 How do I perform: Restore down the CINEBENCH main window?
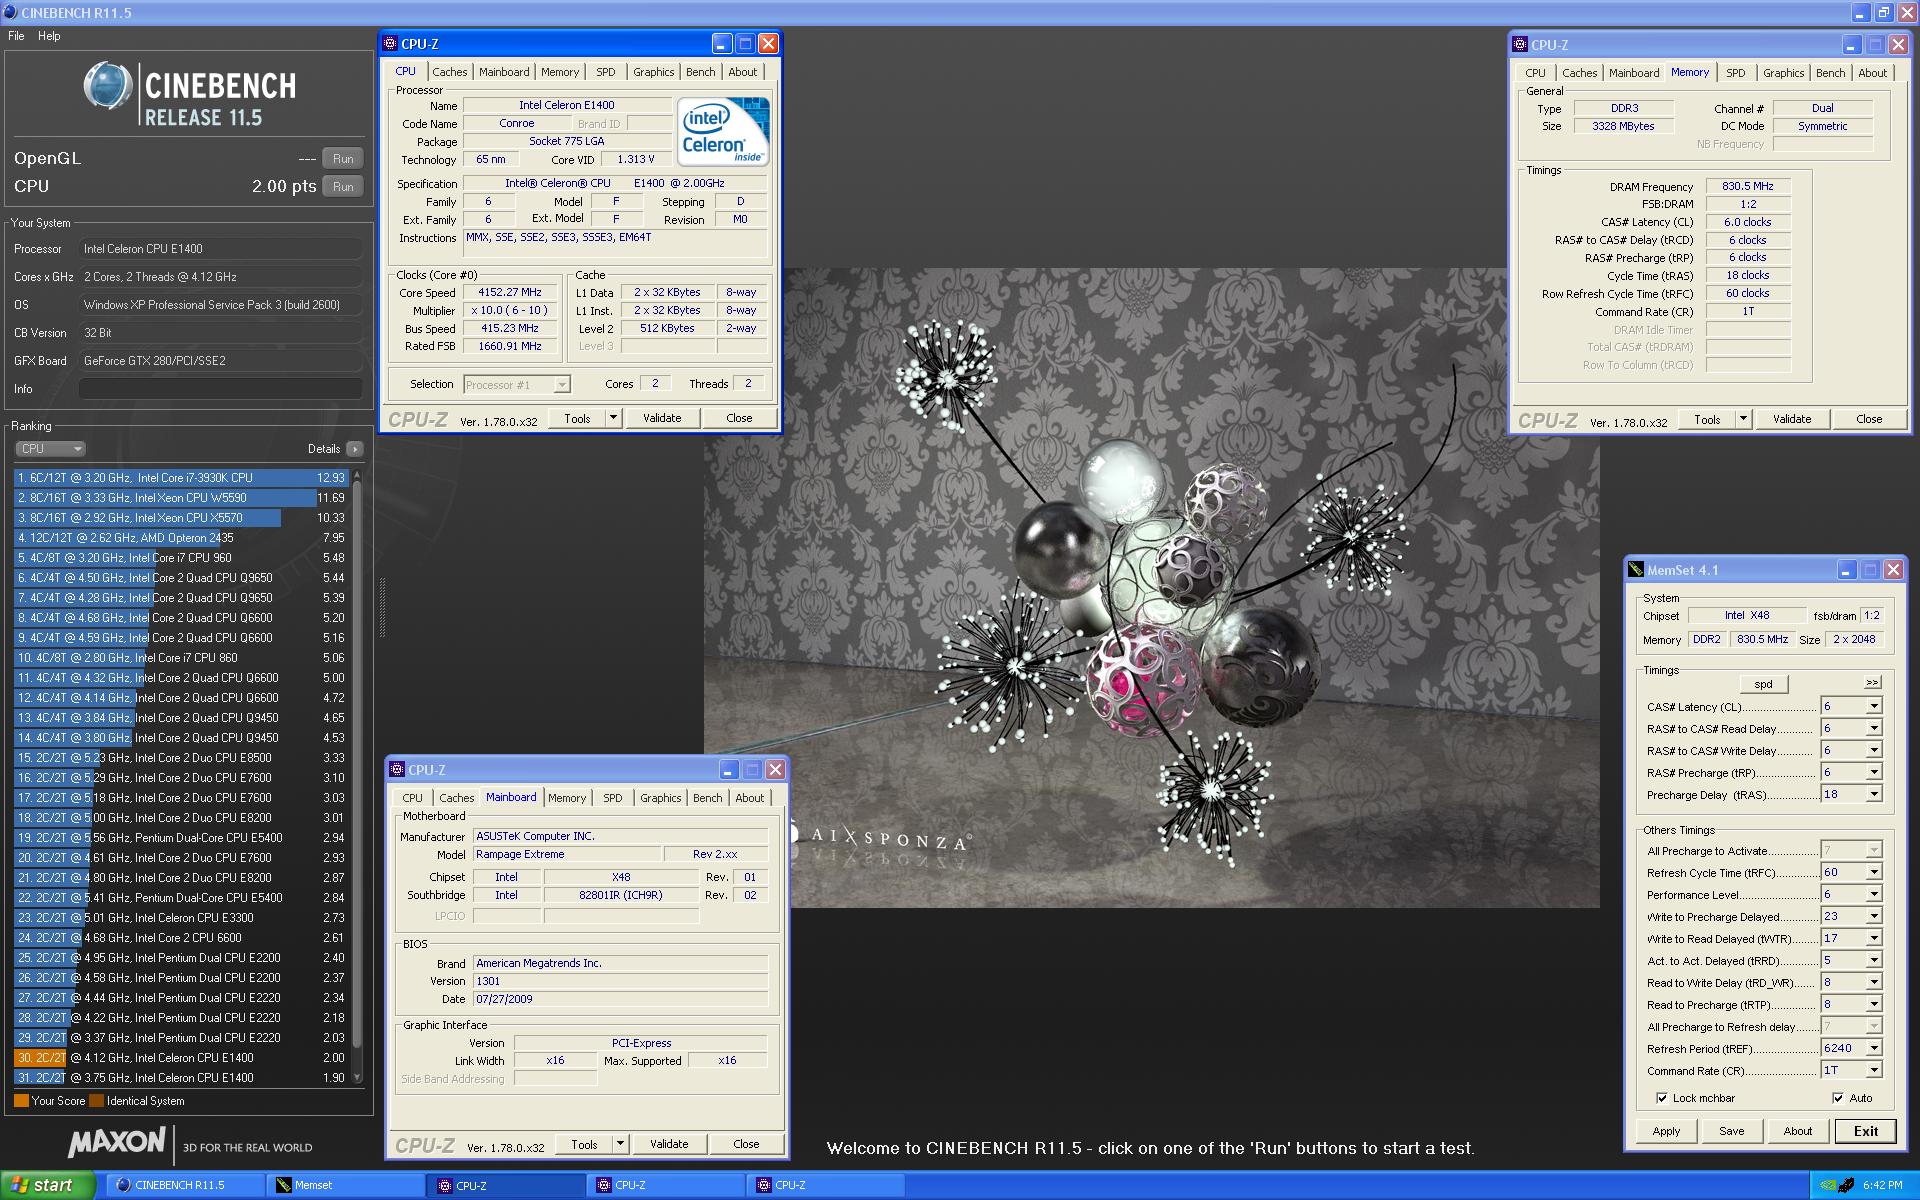pyautogui.click(x=1883, y=13)
